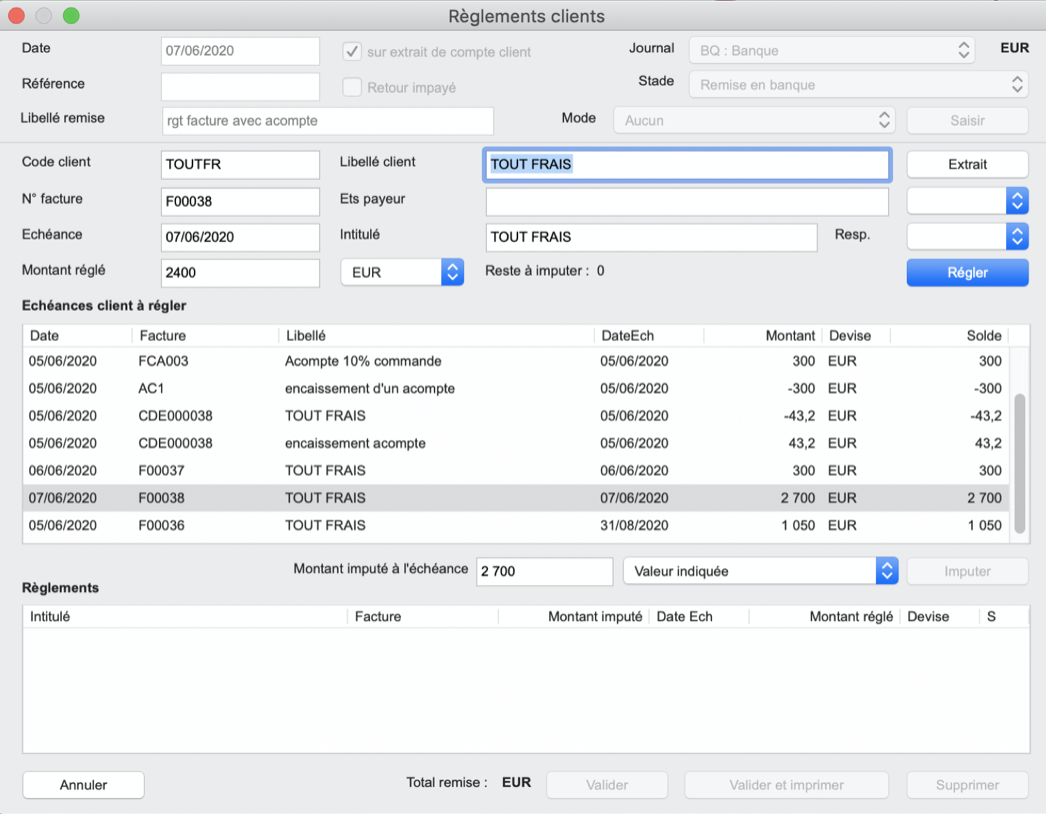Click the Solde column header

[949, 336]
